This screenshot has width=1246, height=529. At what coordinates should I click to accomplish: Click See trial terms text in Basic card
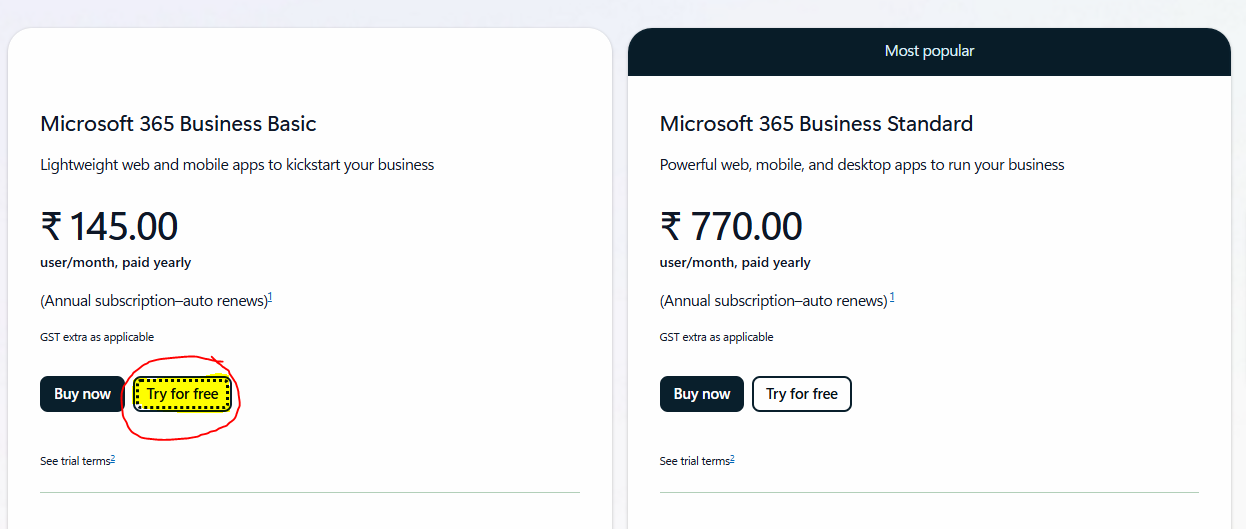[75, 461]
